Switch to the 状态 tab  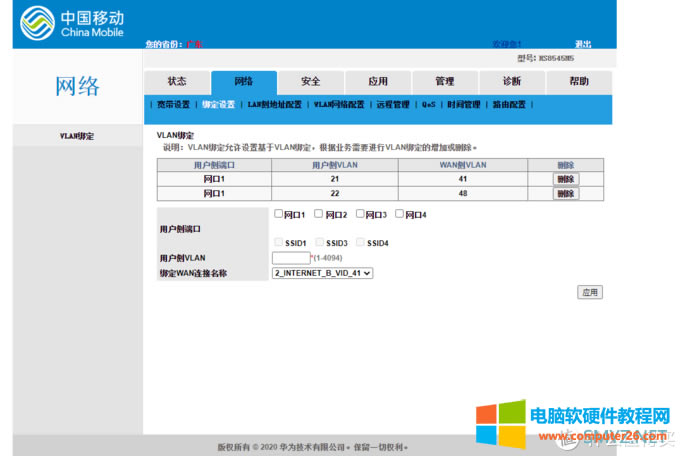coord(177,81)
